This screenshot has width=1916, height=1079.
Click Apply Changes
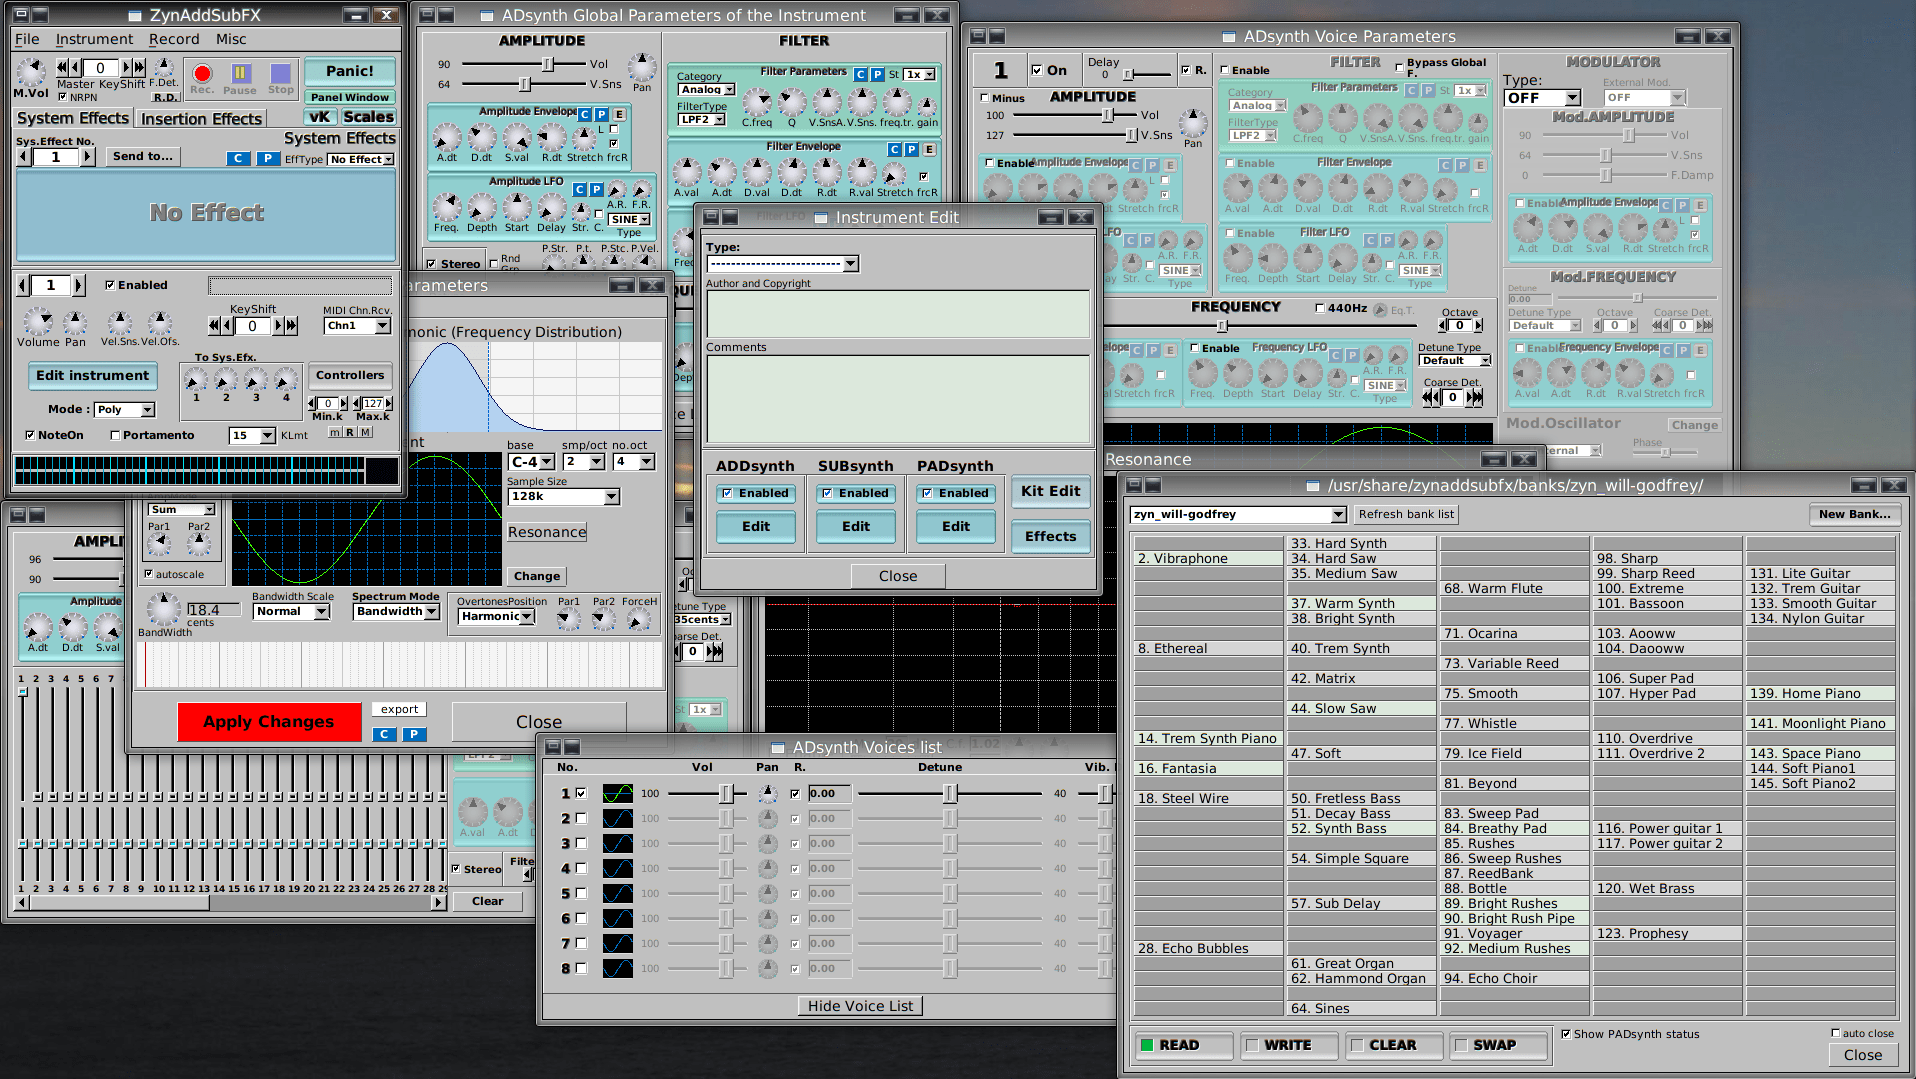(269, 721)
